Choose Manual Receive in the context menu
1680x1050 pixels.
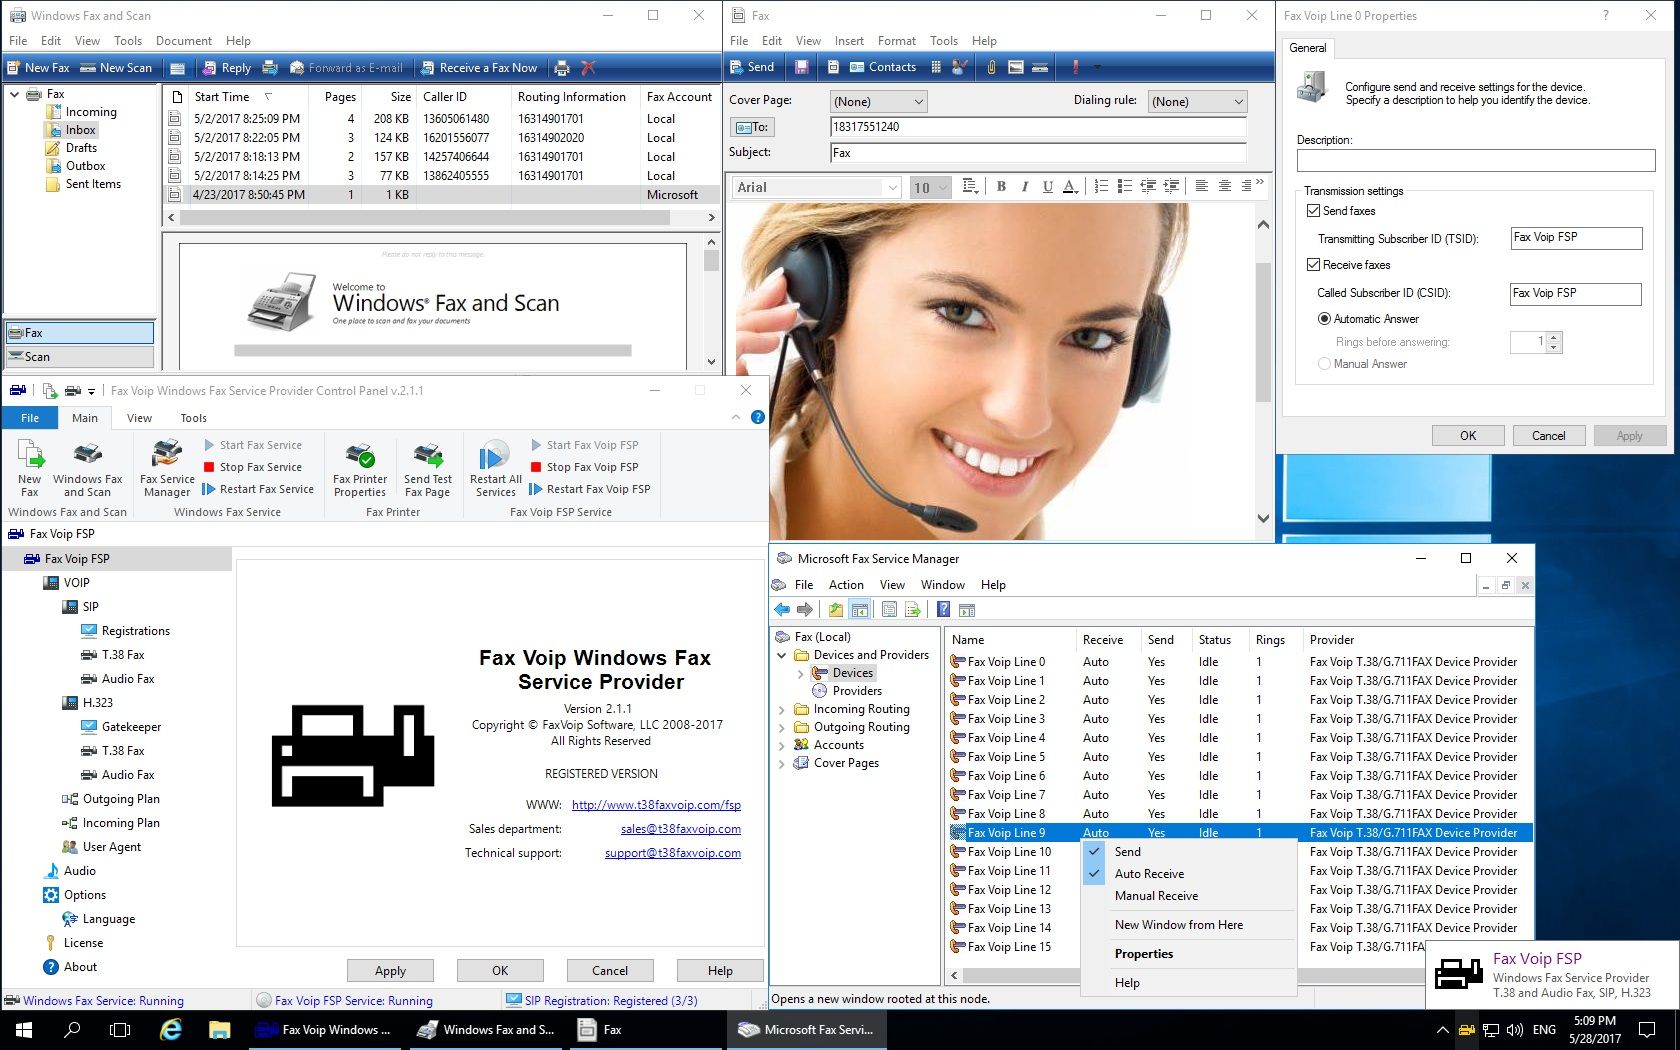click(x=1189, y=896)
